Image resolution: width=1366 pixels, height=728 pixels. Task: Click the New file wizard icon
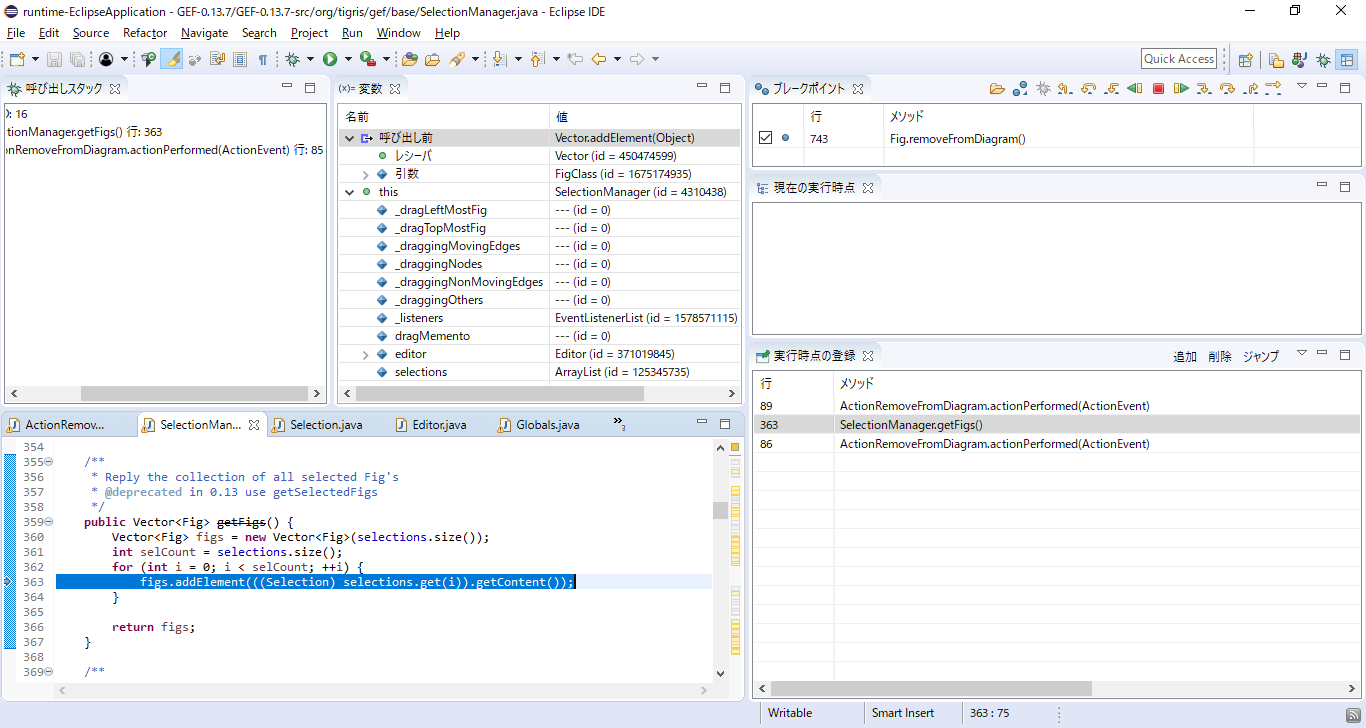[x=17, y=59]
